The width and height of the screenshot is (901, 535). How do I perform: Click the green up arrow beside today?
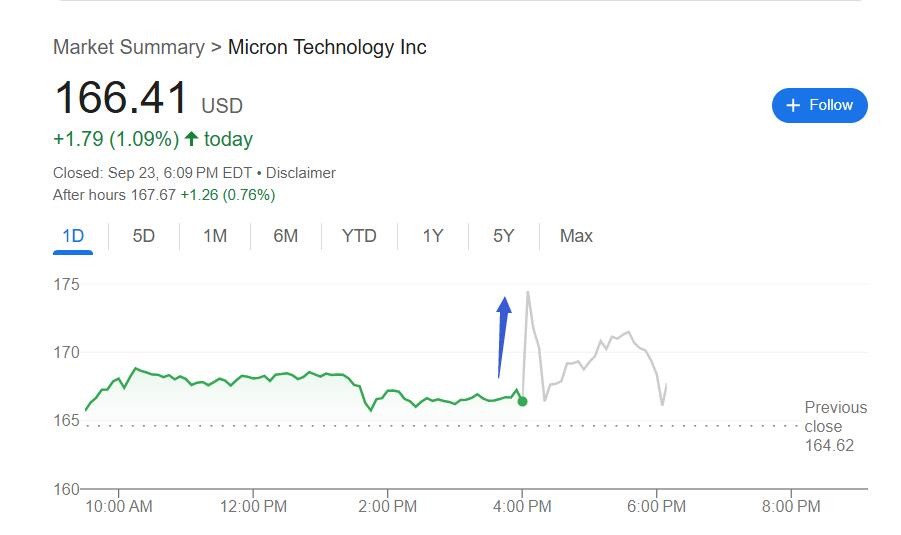(x=191, y=139)
